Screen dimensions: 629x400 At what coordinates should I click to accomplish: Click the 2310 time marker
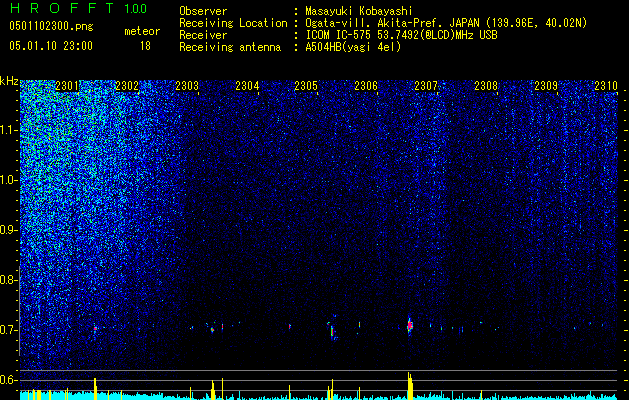[x=606, y=86]
